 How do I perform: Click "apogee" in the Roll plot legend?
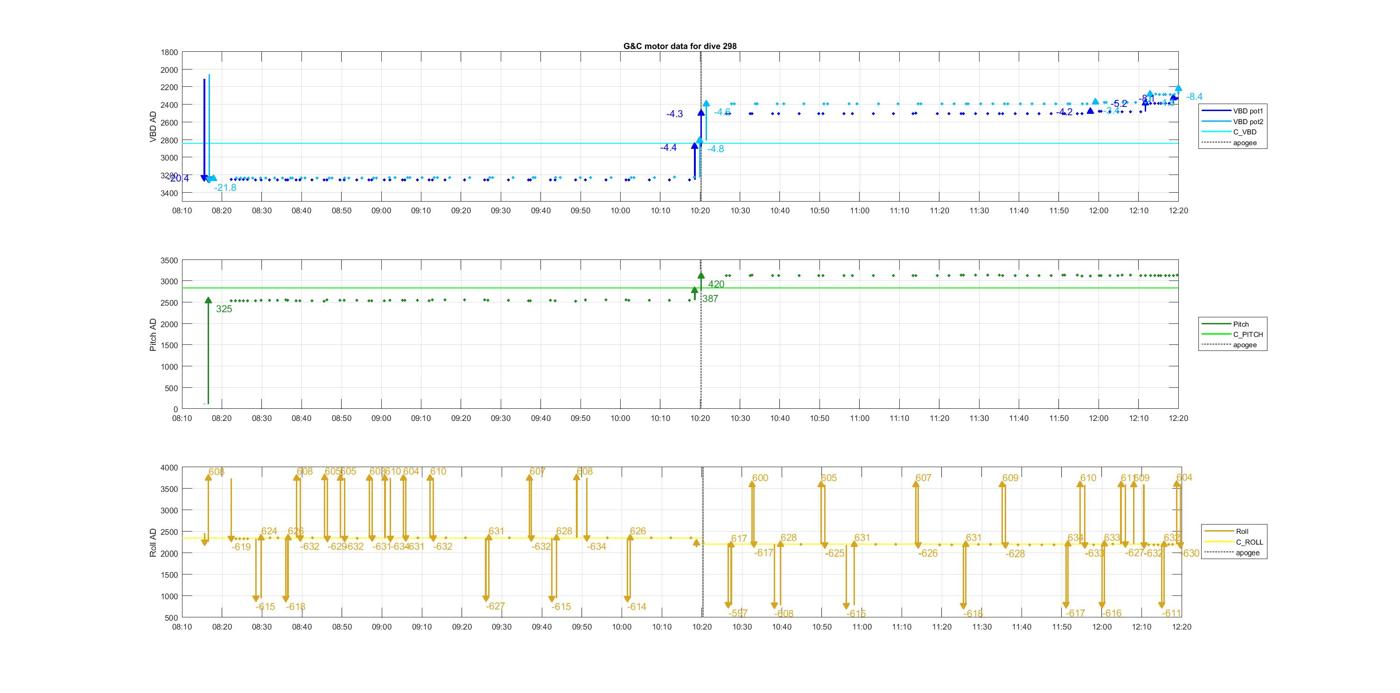(x=1232, y=552)
